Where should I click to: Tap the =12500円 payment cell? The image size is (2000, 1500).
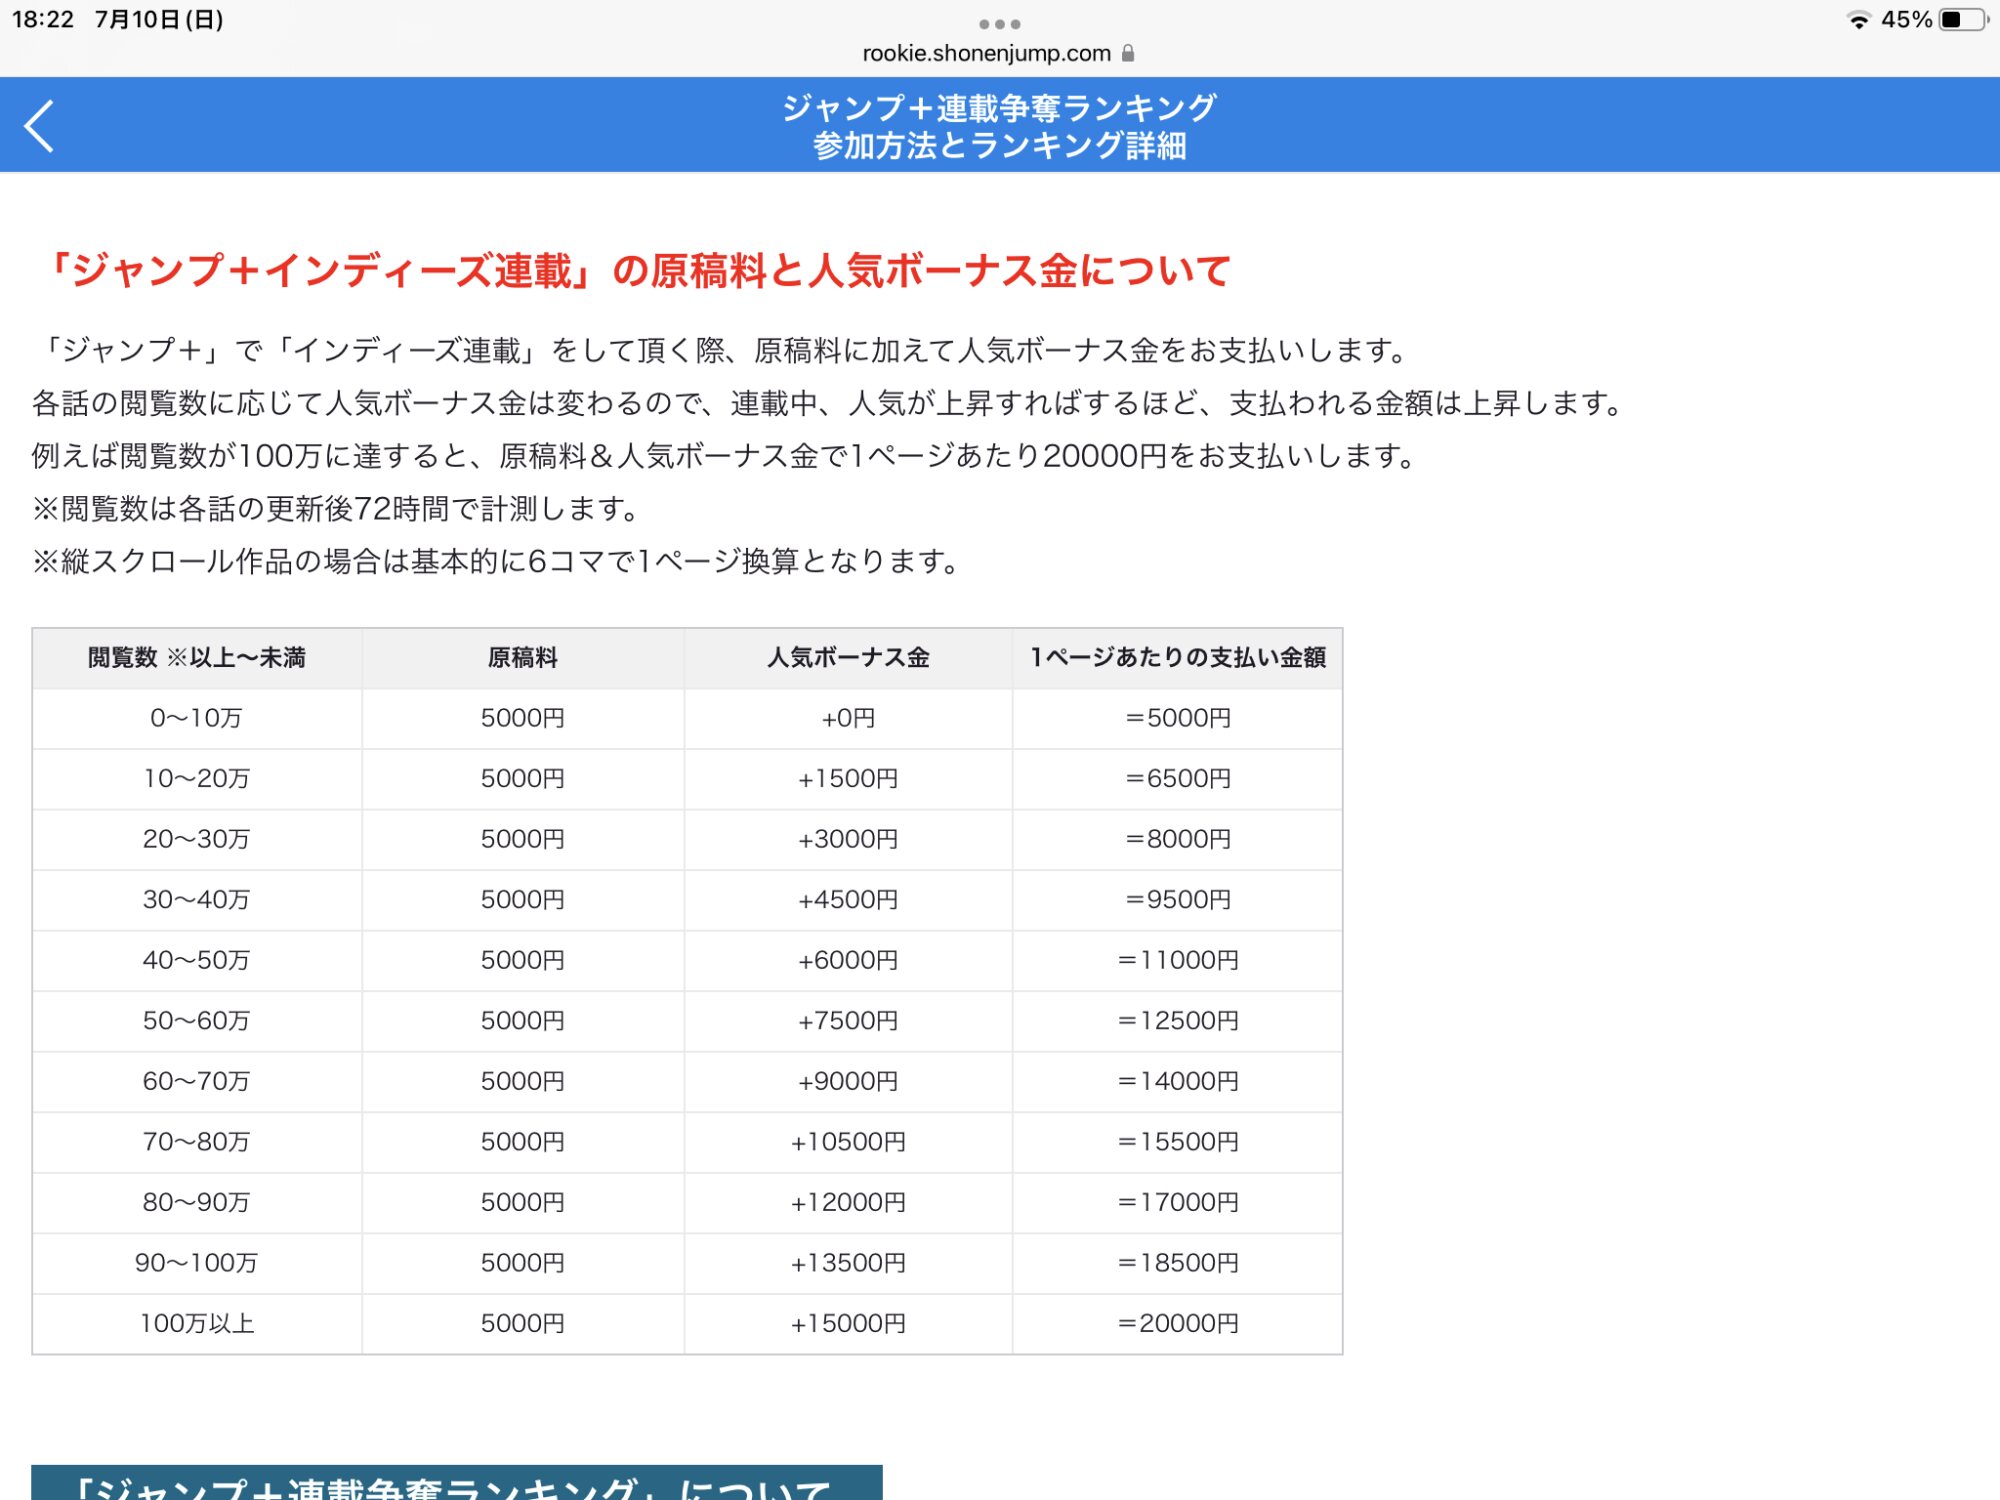1178,1021
